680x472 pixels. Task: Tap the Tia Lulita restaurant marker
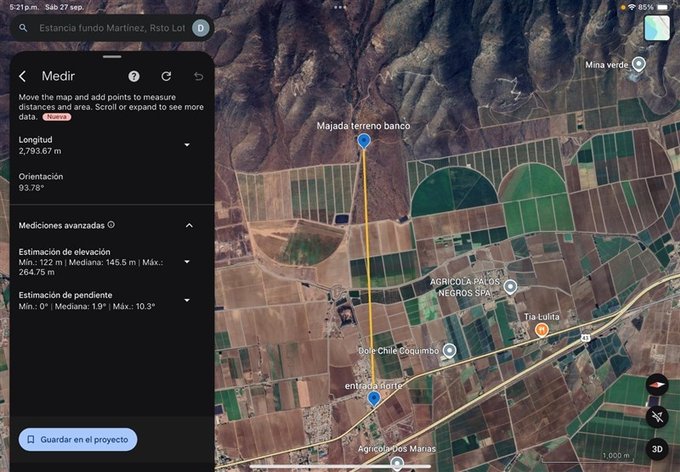[x=542, y=329]
